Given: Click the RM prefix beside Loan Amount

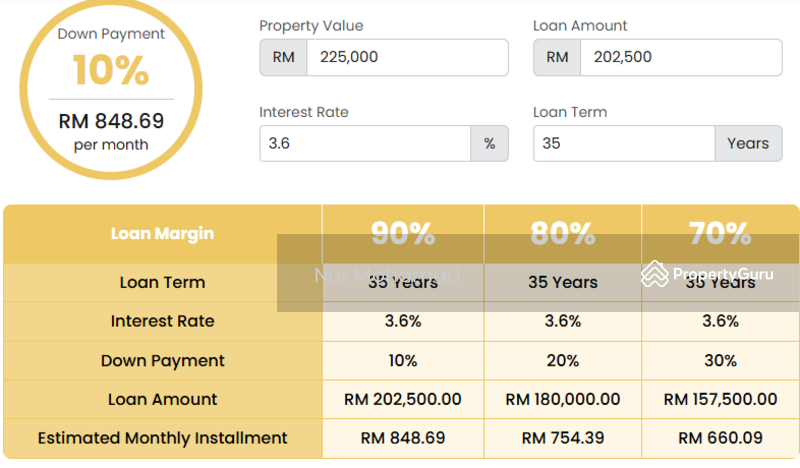Looking at the screenshot, I should coord(557,57).
